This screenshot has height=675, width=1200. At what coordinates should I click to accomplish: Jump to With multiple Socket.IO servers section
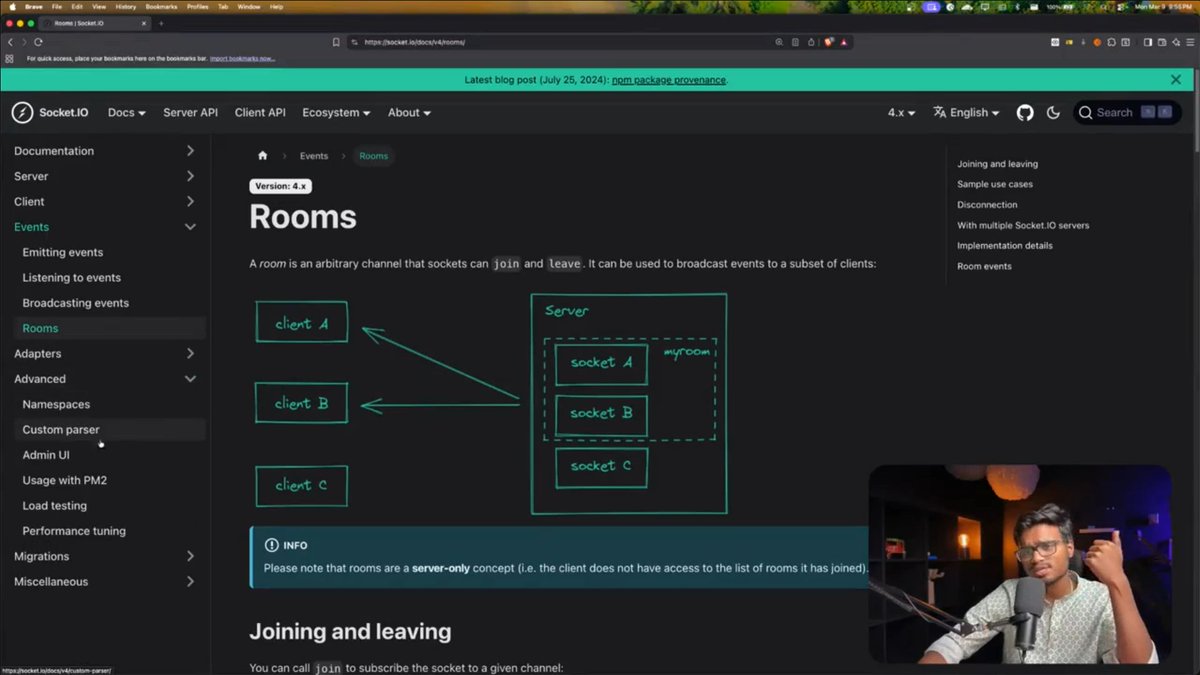pos(1023,225)
